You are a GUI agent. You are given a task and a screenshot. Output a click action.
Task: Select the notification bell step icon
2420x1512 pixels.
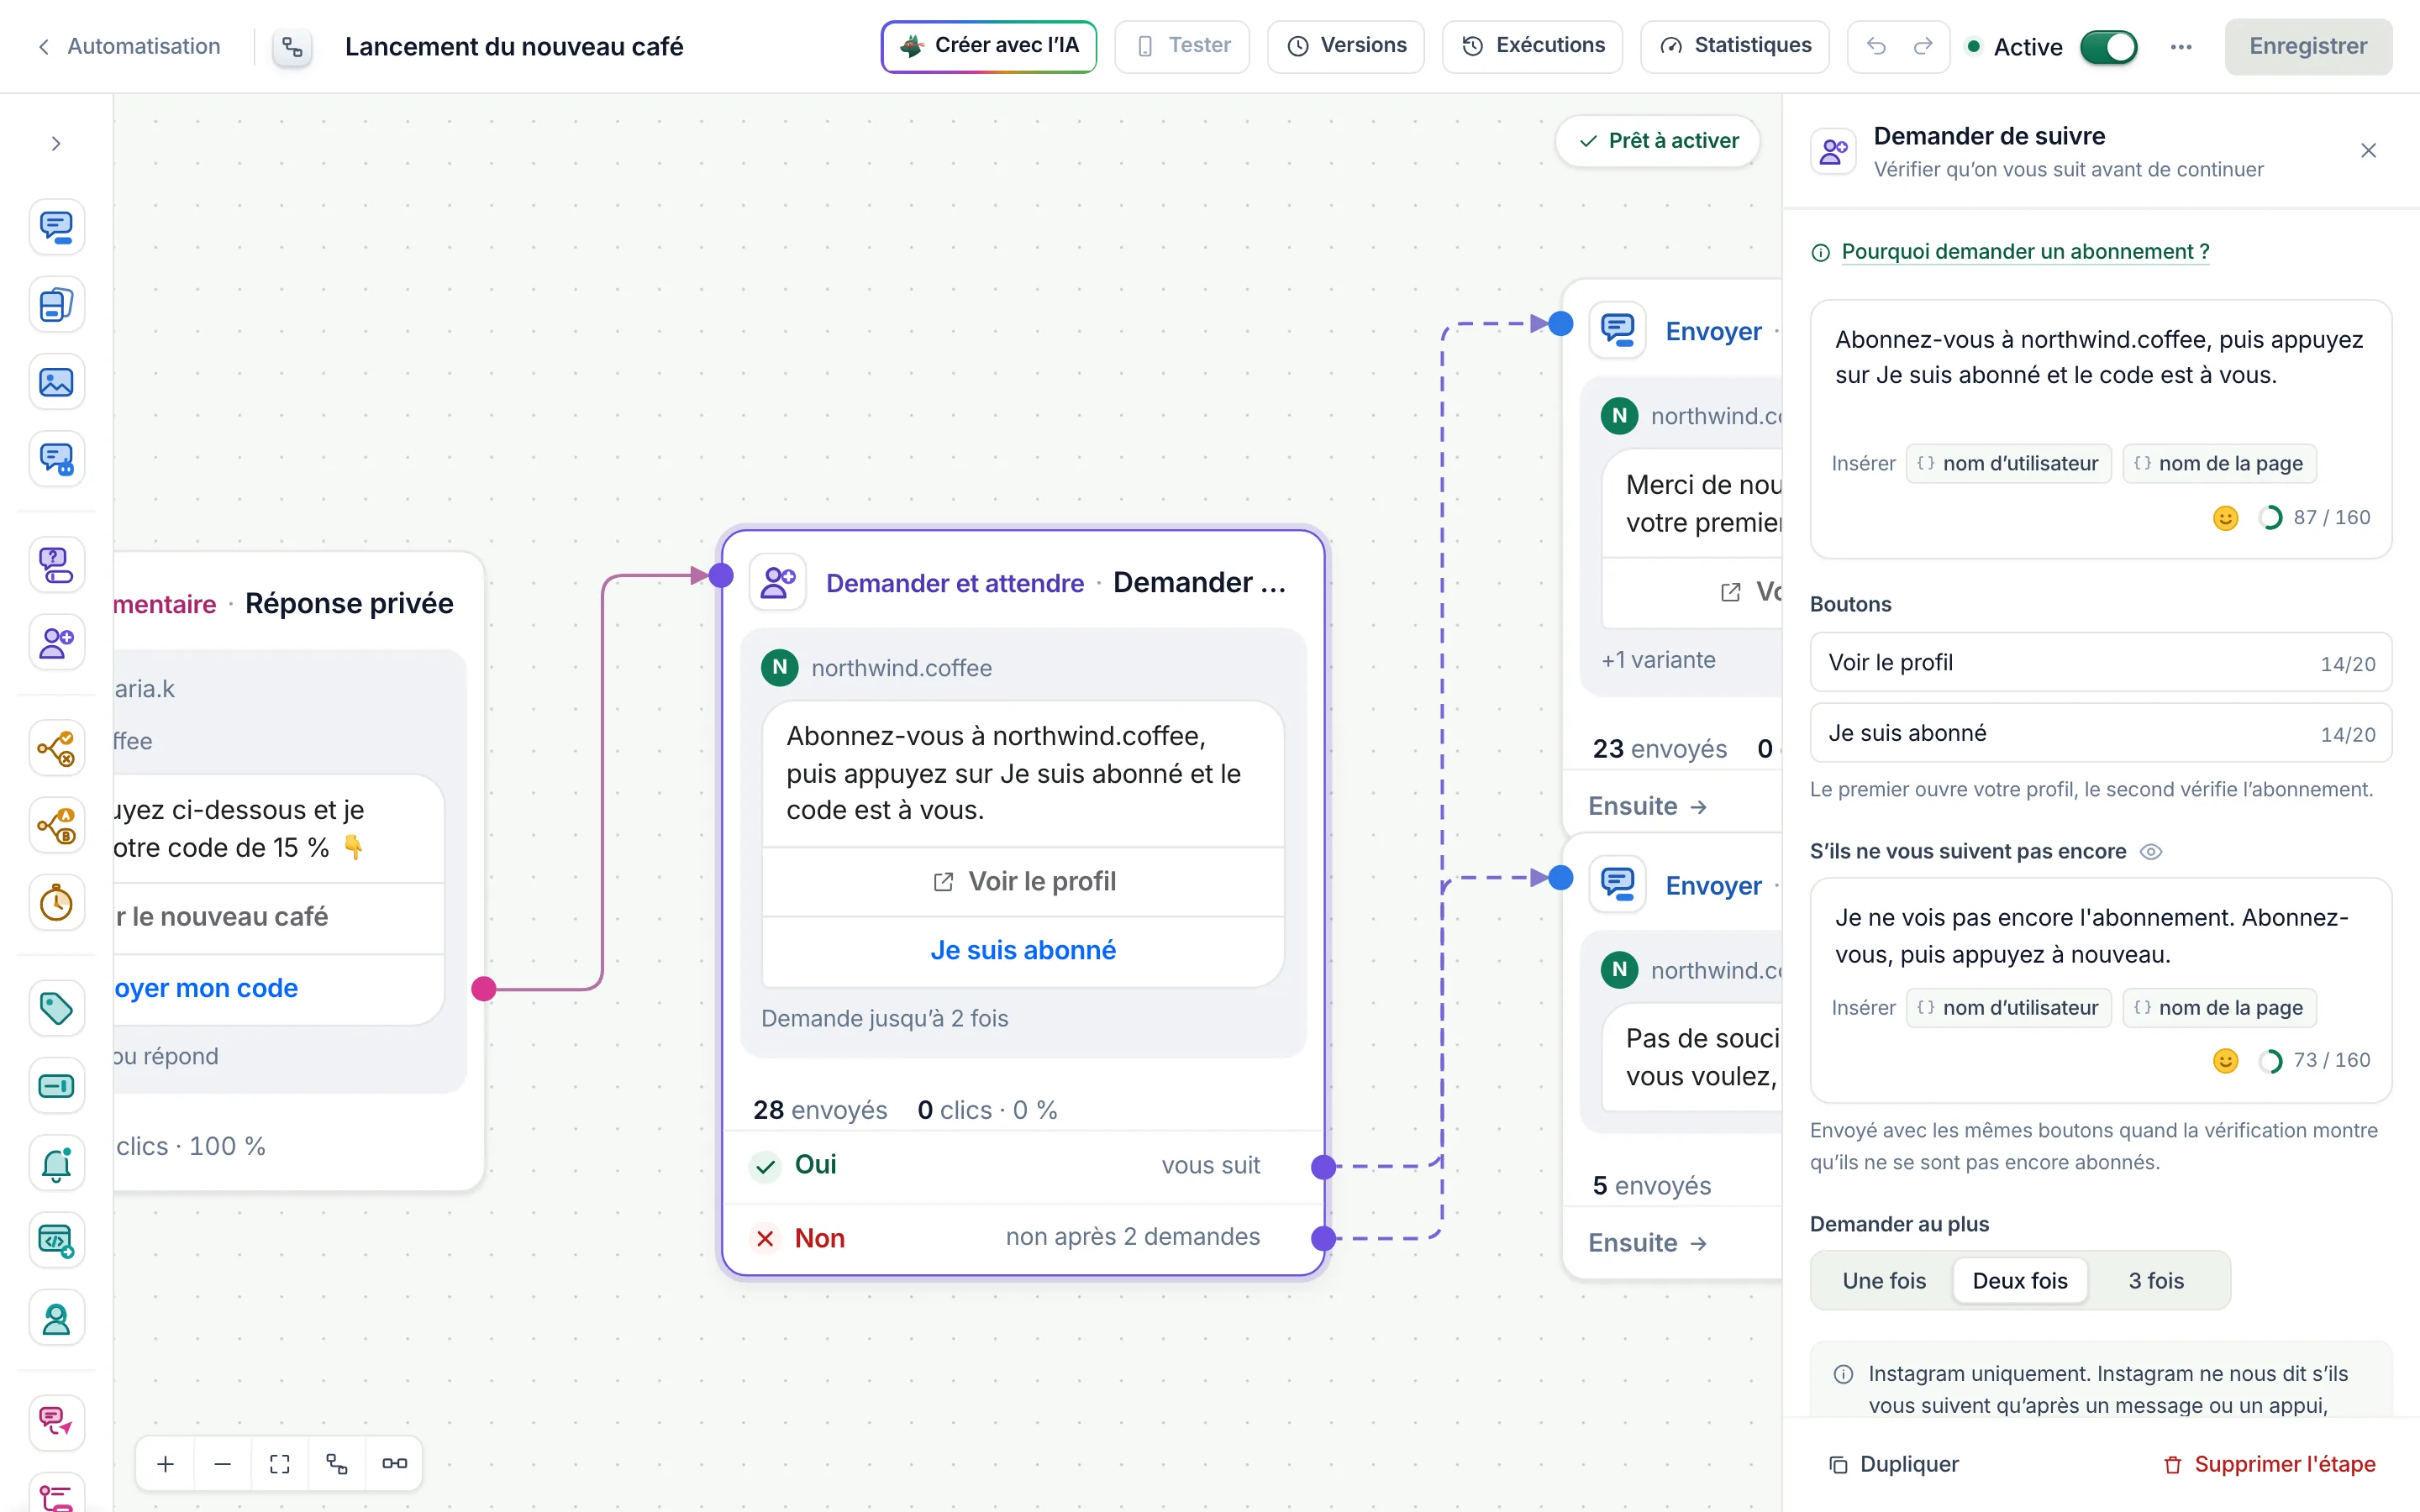[56, 1163]
